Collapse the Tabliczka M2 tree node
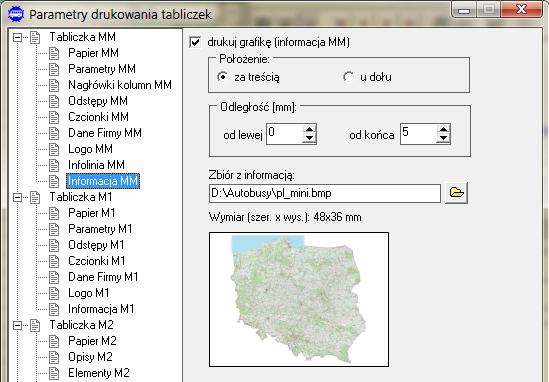This screenshot has width=549, height=382. click(x=17, y=326)
